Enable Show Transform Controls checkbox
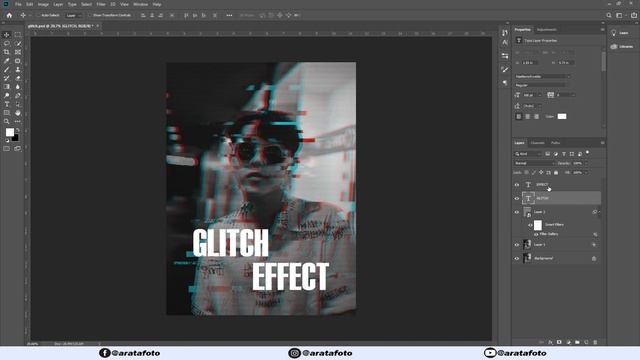The width and height of the screenshot is (640, 360). [91, 15]
